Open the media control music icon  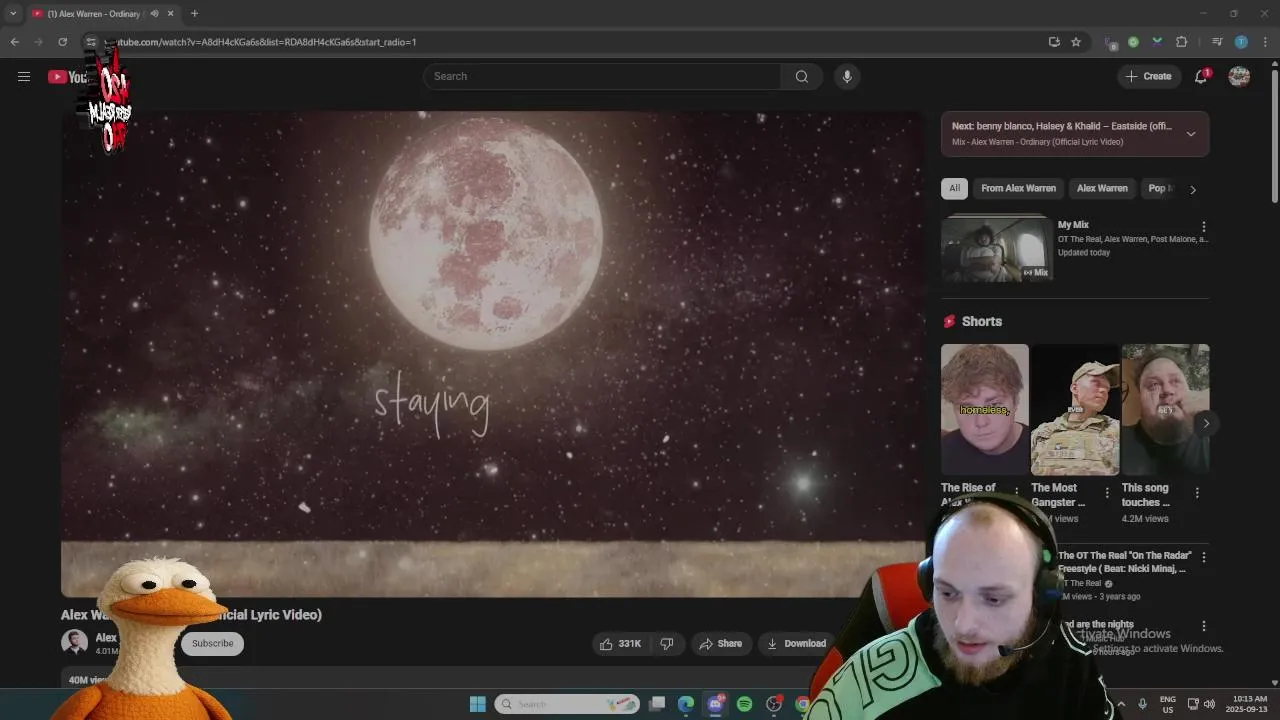pos(1217,42)
